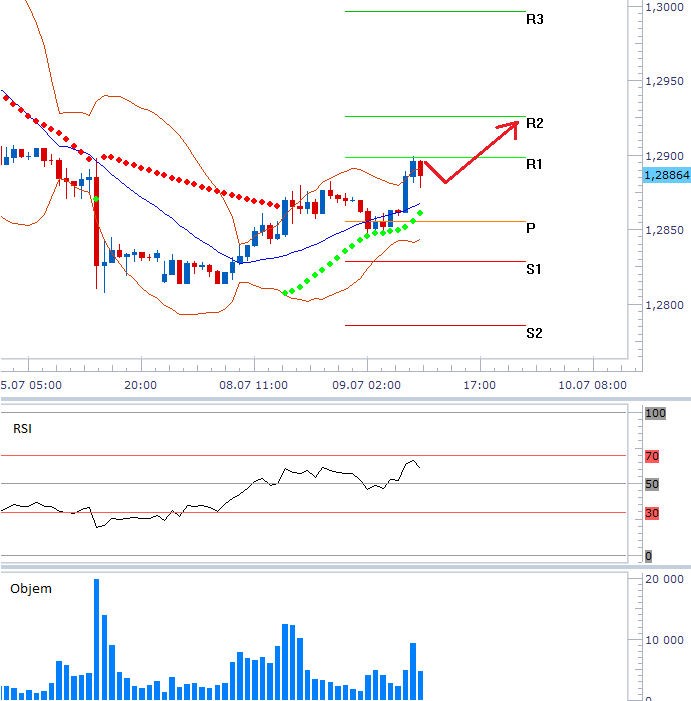This screenshot has width=691, height=701.
Task: Click the current price tag 1,28864
Action: coord(667,175)
